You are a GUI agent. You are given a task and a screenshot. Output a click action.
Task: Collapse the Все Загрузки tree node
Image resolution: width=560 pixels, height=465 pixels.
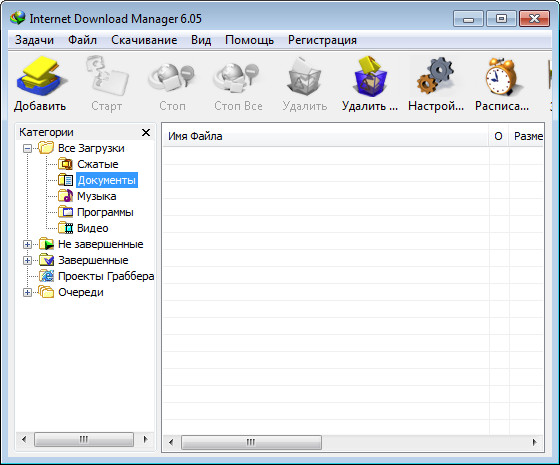pyautogui.click(x=27, y=148)
